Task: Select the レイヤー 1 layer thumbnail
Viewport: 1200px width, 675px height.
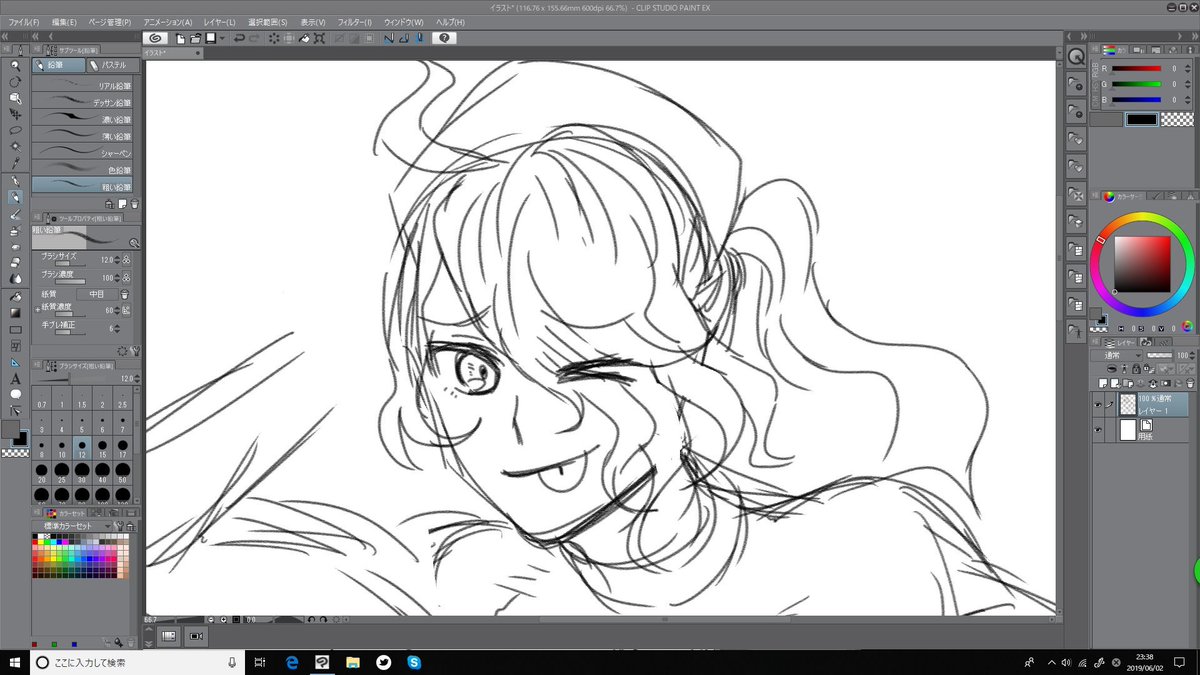Action: point(1128,404)
